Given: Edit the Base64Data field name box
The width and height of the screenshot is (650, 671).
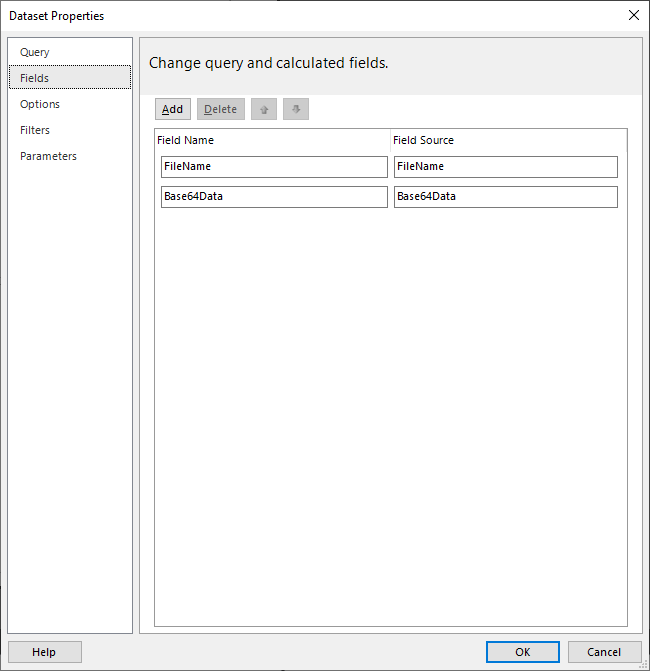Looking at the screenshot, I should coord(274,197).
